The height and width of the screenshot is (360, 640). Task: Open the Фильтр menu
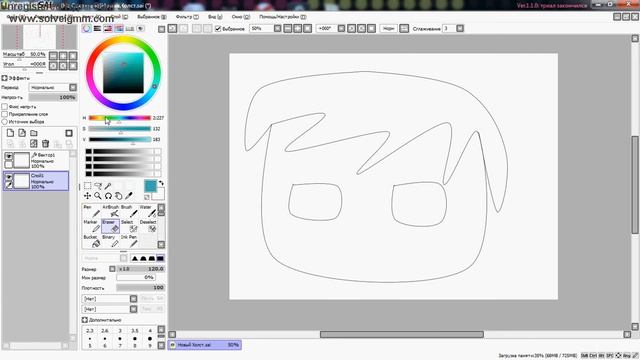[x=187, y=17]
